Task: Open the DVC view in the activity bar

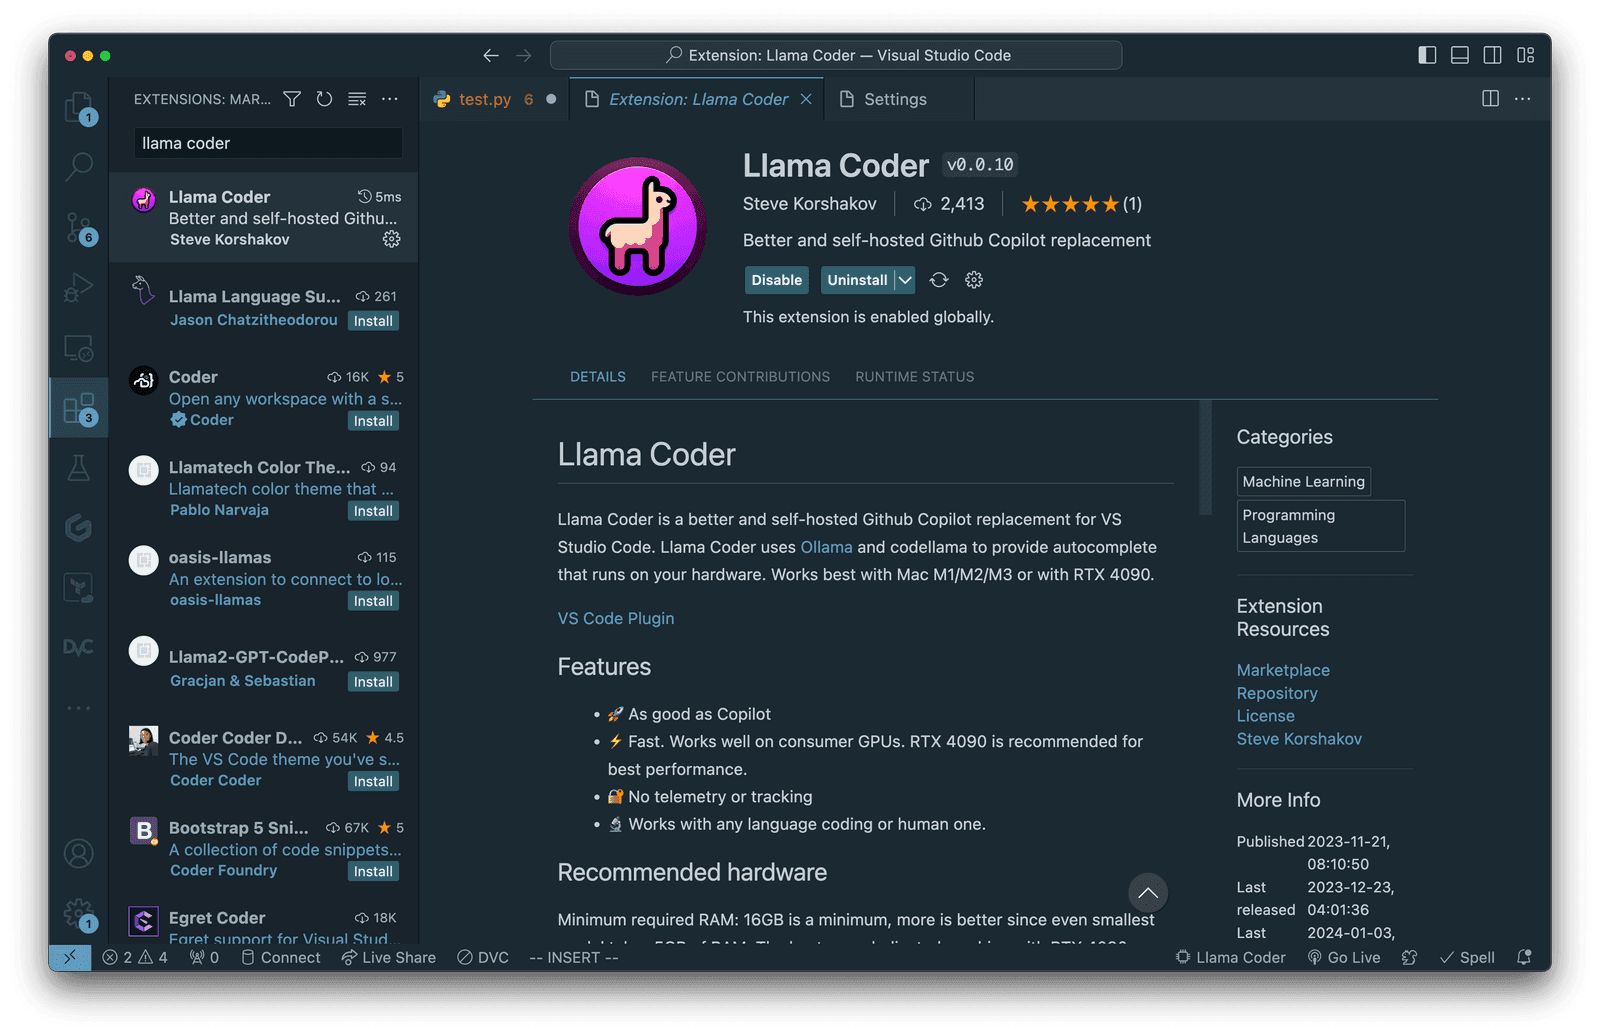Action: coord(79,647)
